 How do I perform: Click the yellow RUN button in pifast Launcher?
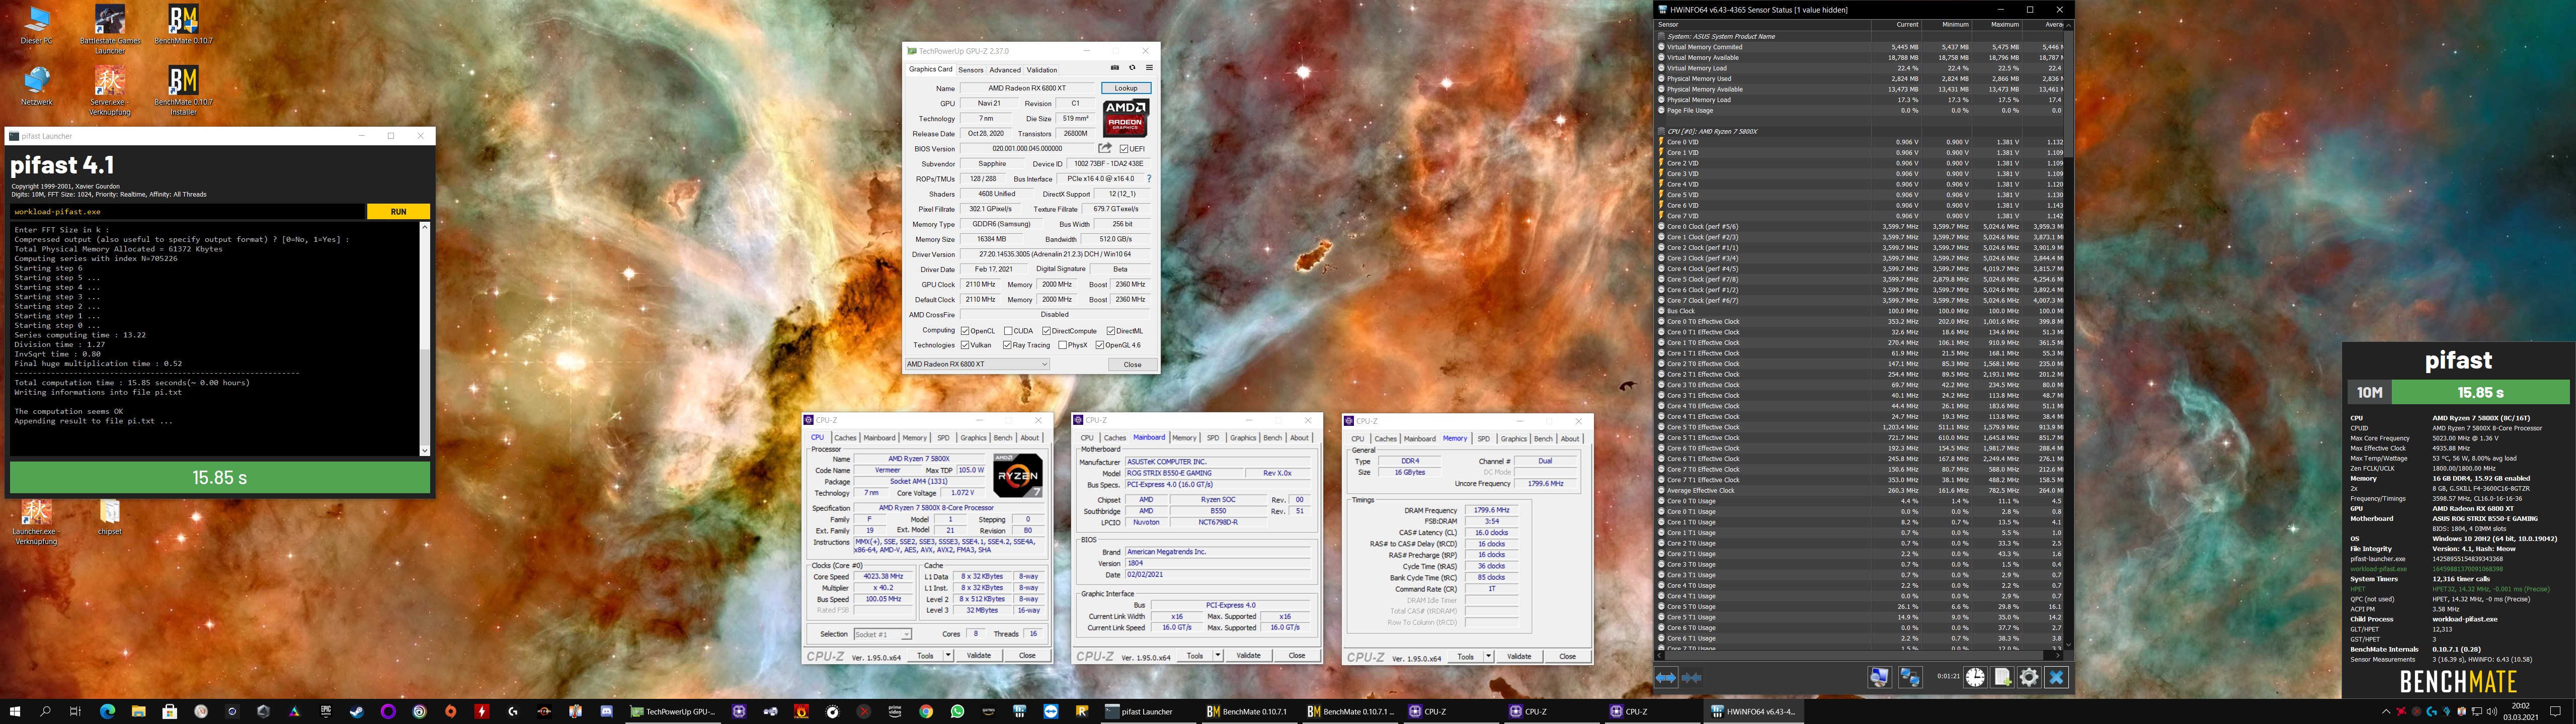pos(398,212)
